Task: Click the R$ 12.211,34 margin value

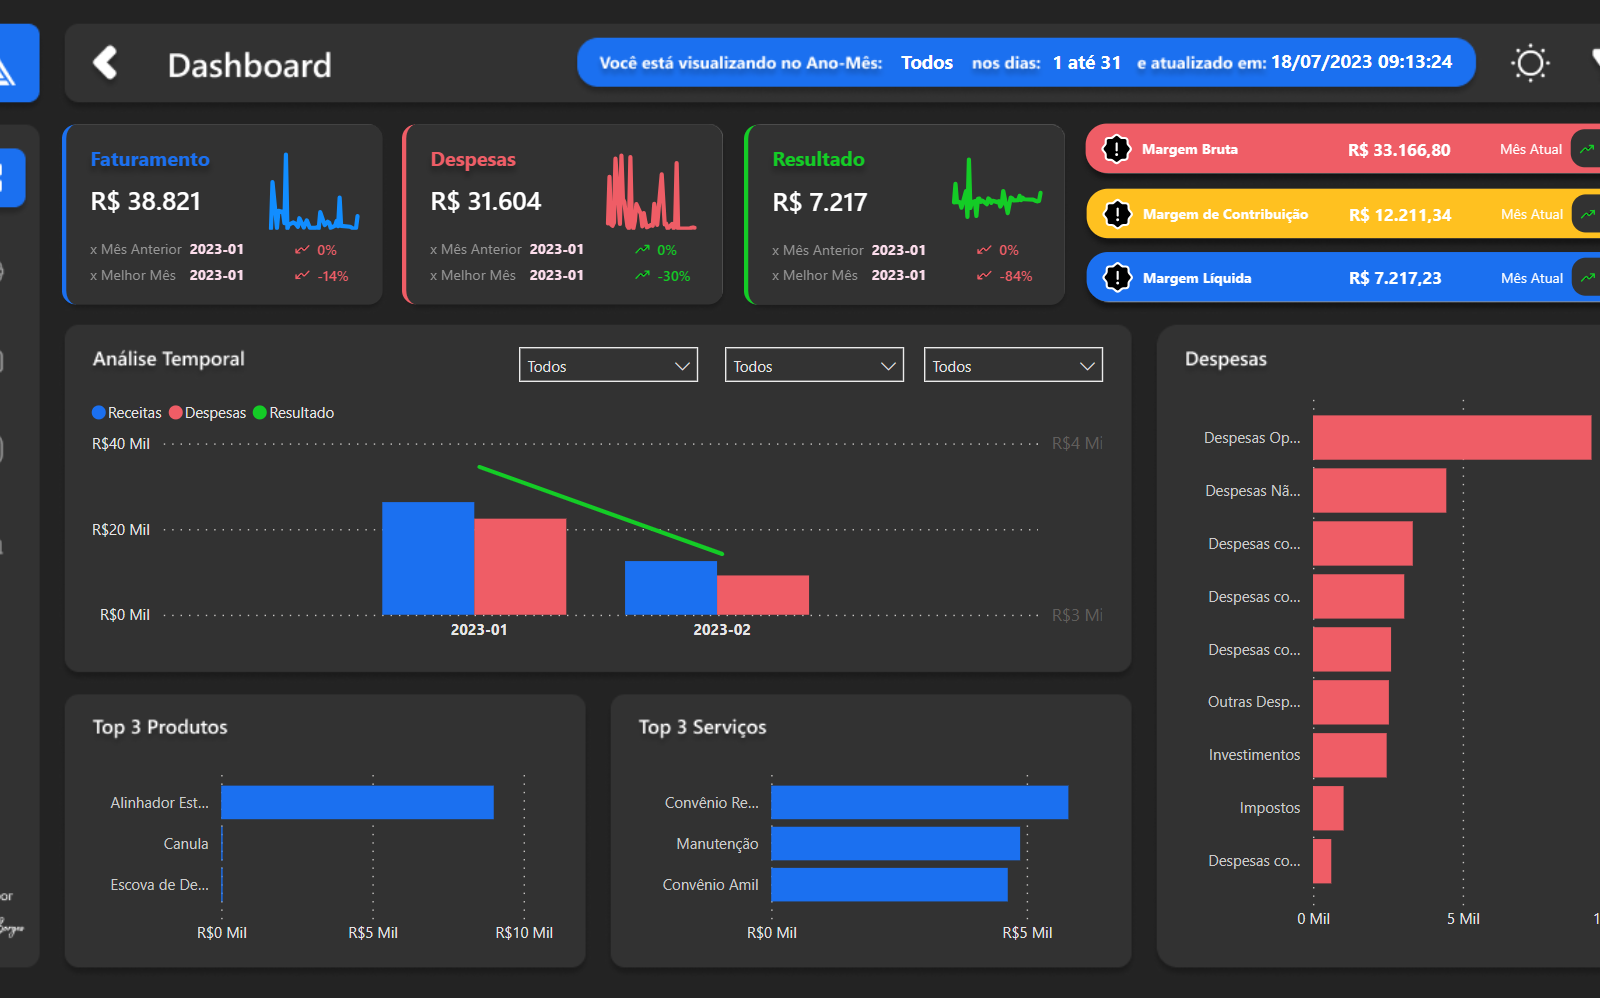Action: point(1400,215)
